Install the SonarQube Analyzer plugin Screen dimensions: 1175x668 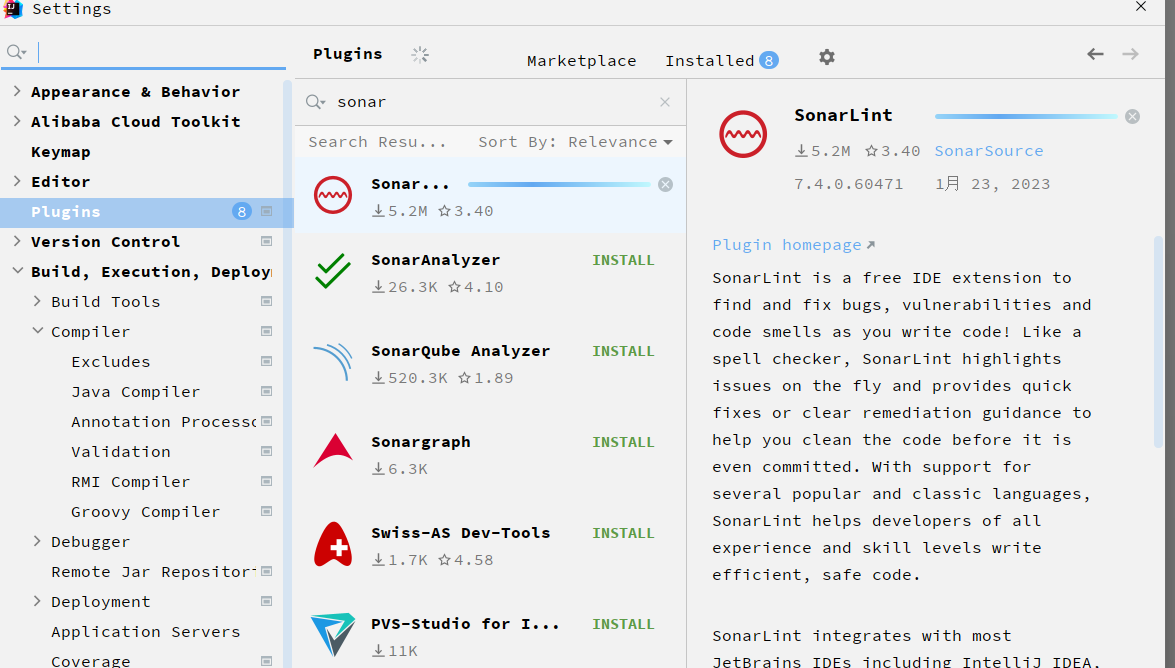click(x=623, y=351)
